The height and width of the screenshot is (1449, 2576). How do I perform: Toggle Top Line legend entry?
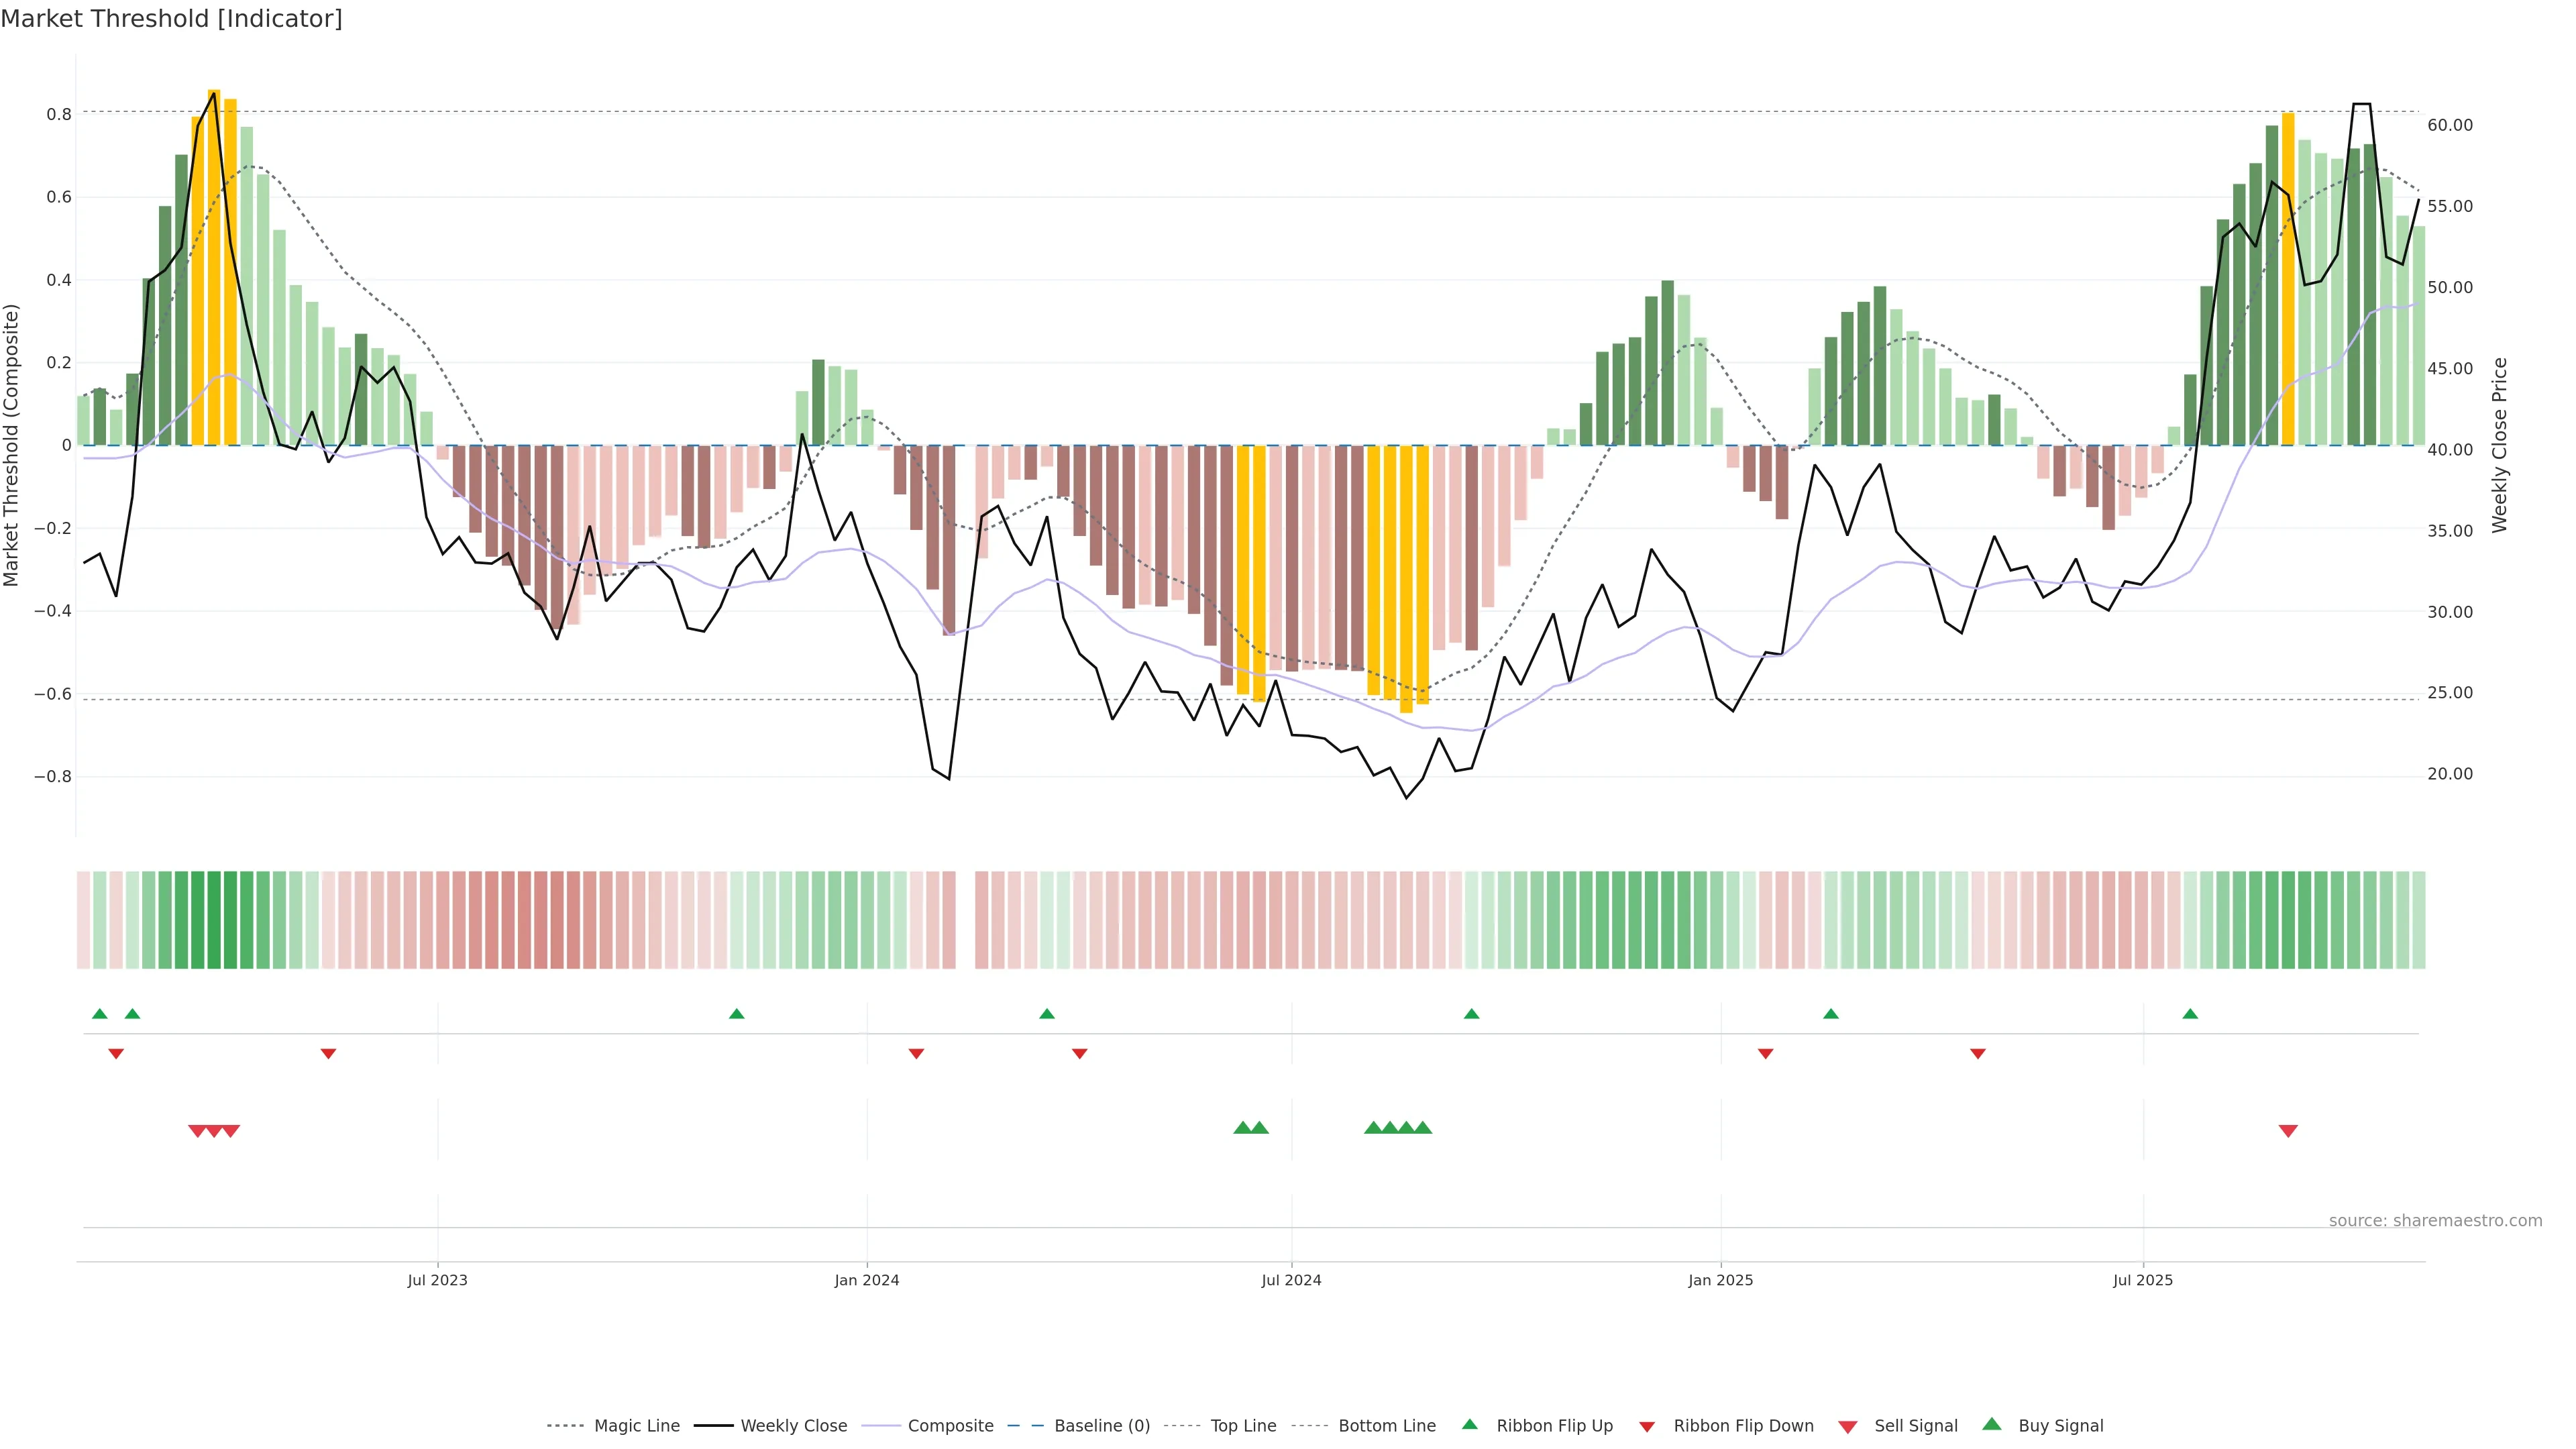coord(1243,1425)
